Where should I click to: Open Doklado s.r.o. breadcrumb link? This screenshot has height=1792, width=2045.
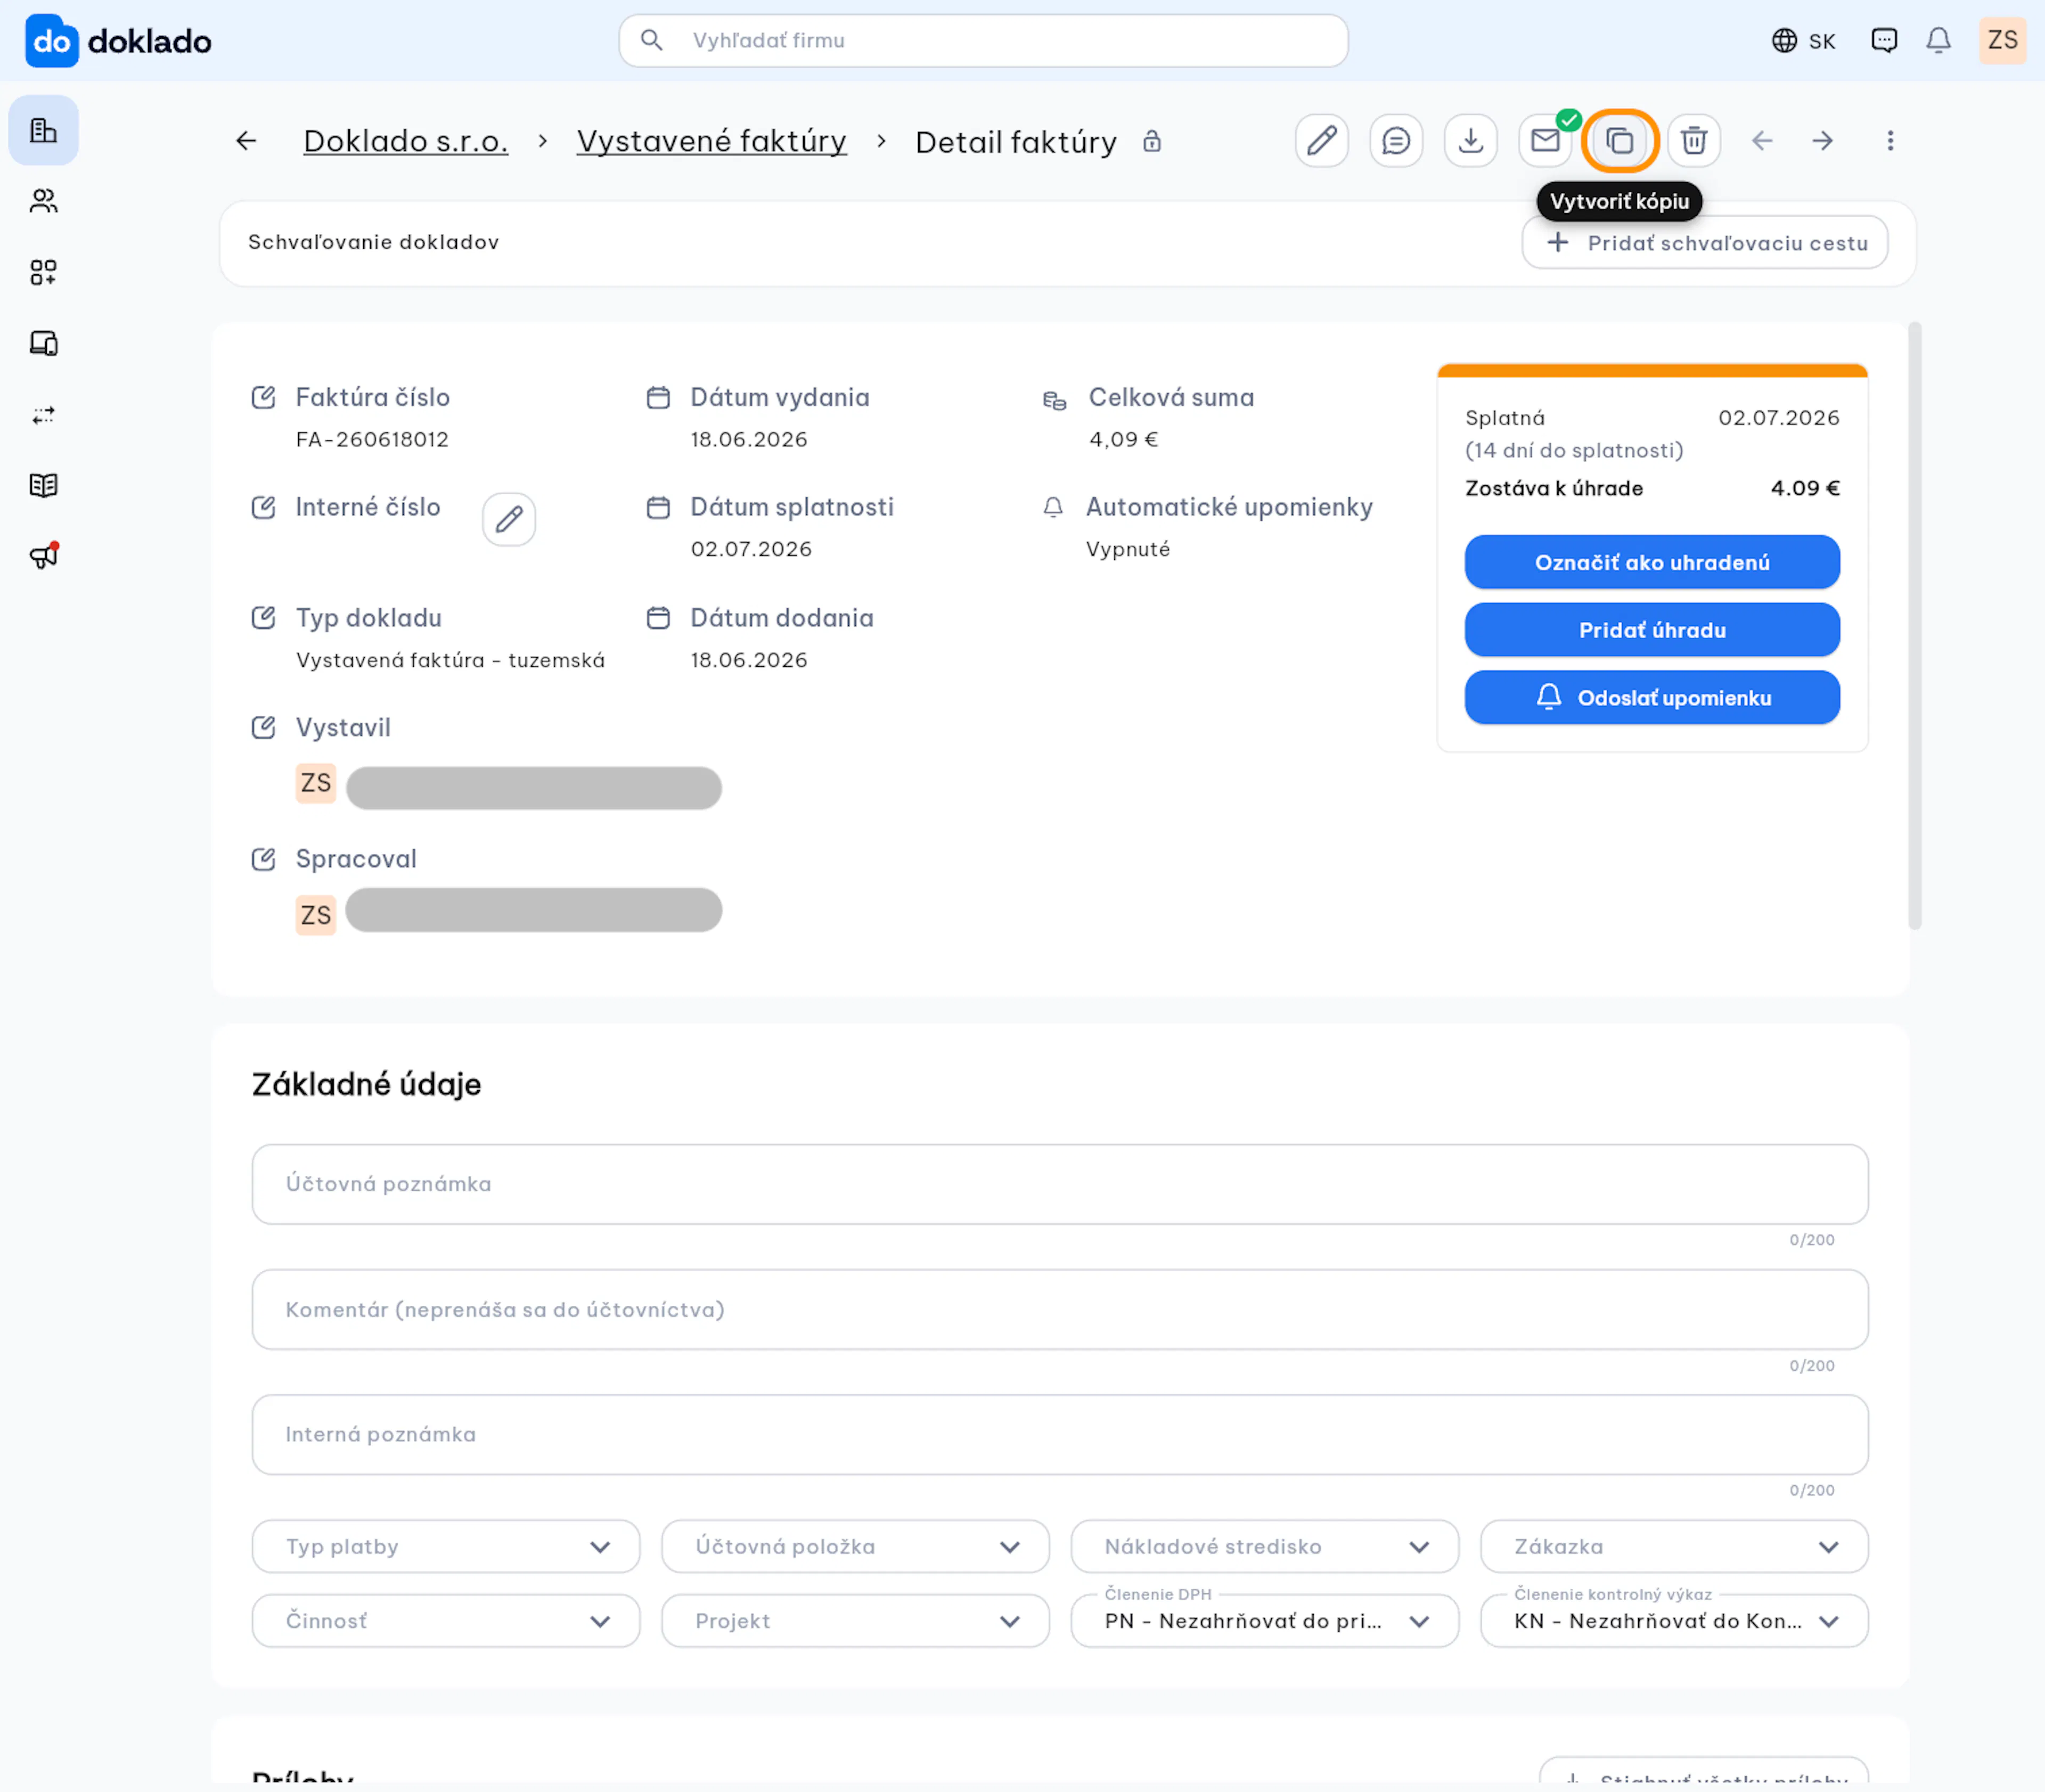point(406,141)
